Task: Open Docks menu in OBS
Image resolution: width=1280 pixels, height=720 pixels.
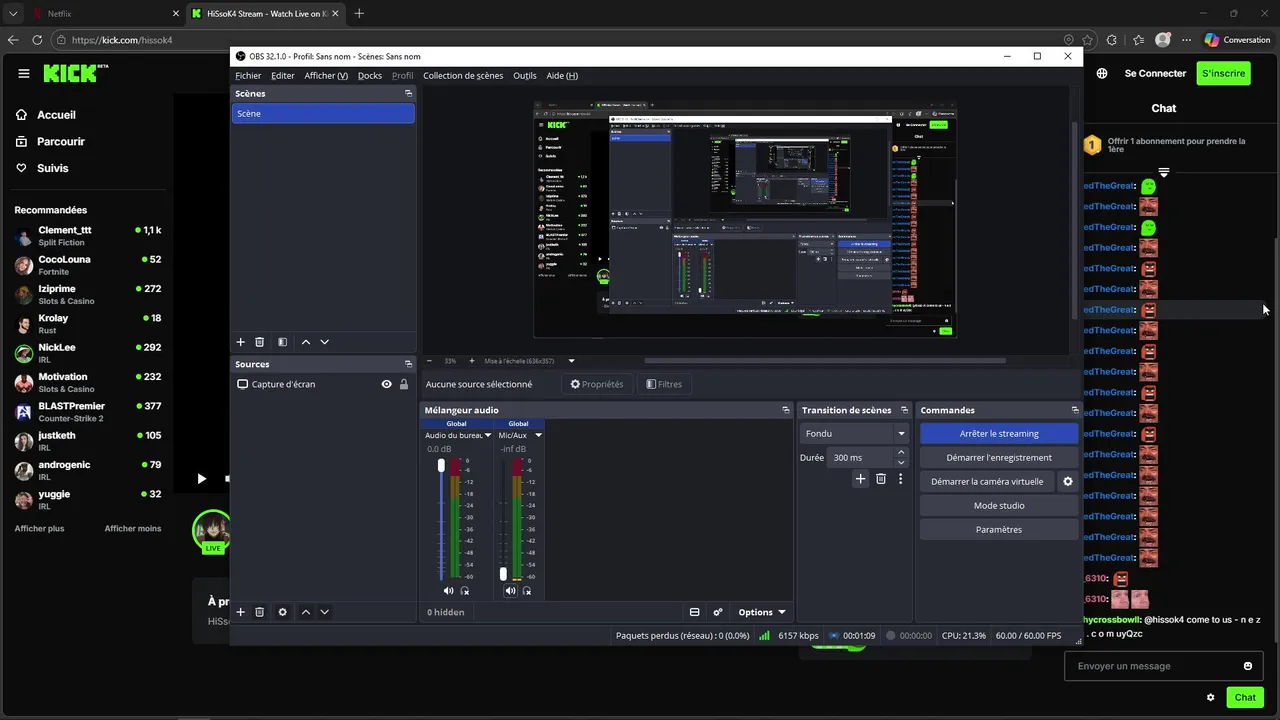Action: point(370,76)
